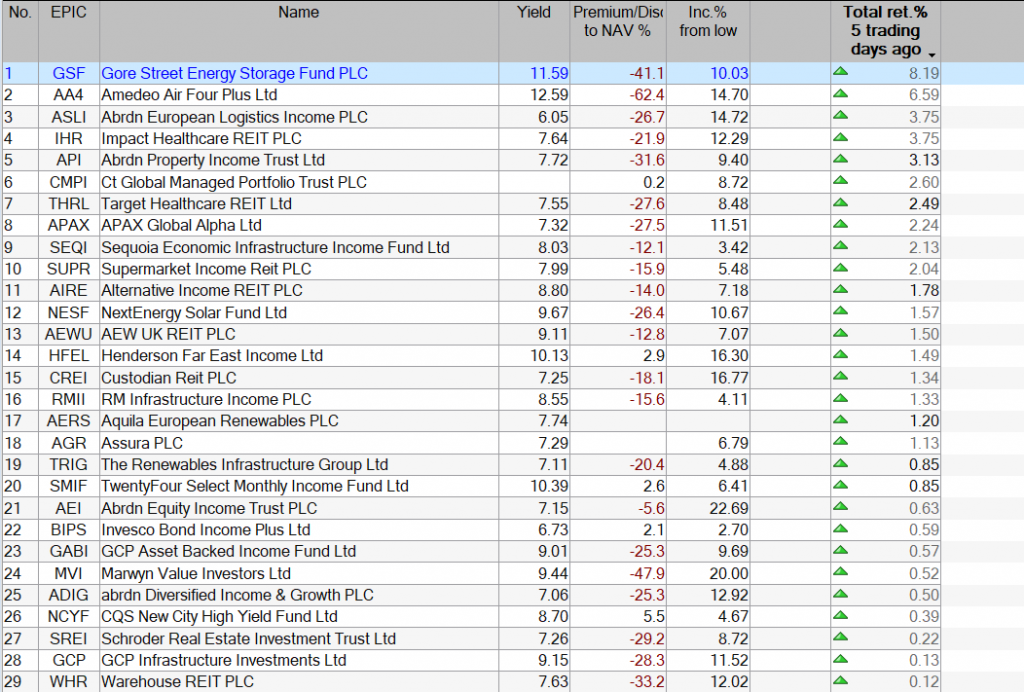This screenshot has height=692, width=1024.
Task: Select Supermarket Income Reit PLC
Action: (x=206, y=269)
